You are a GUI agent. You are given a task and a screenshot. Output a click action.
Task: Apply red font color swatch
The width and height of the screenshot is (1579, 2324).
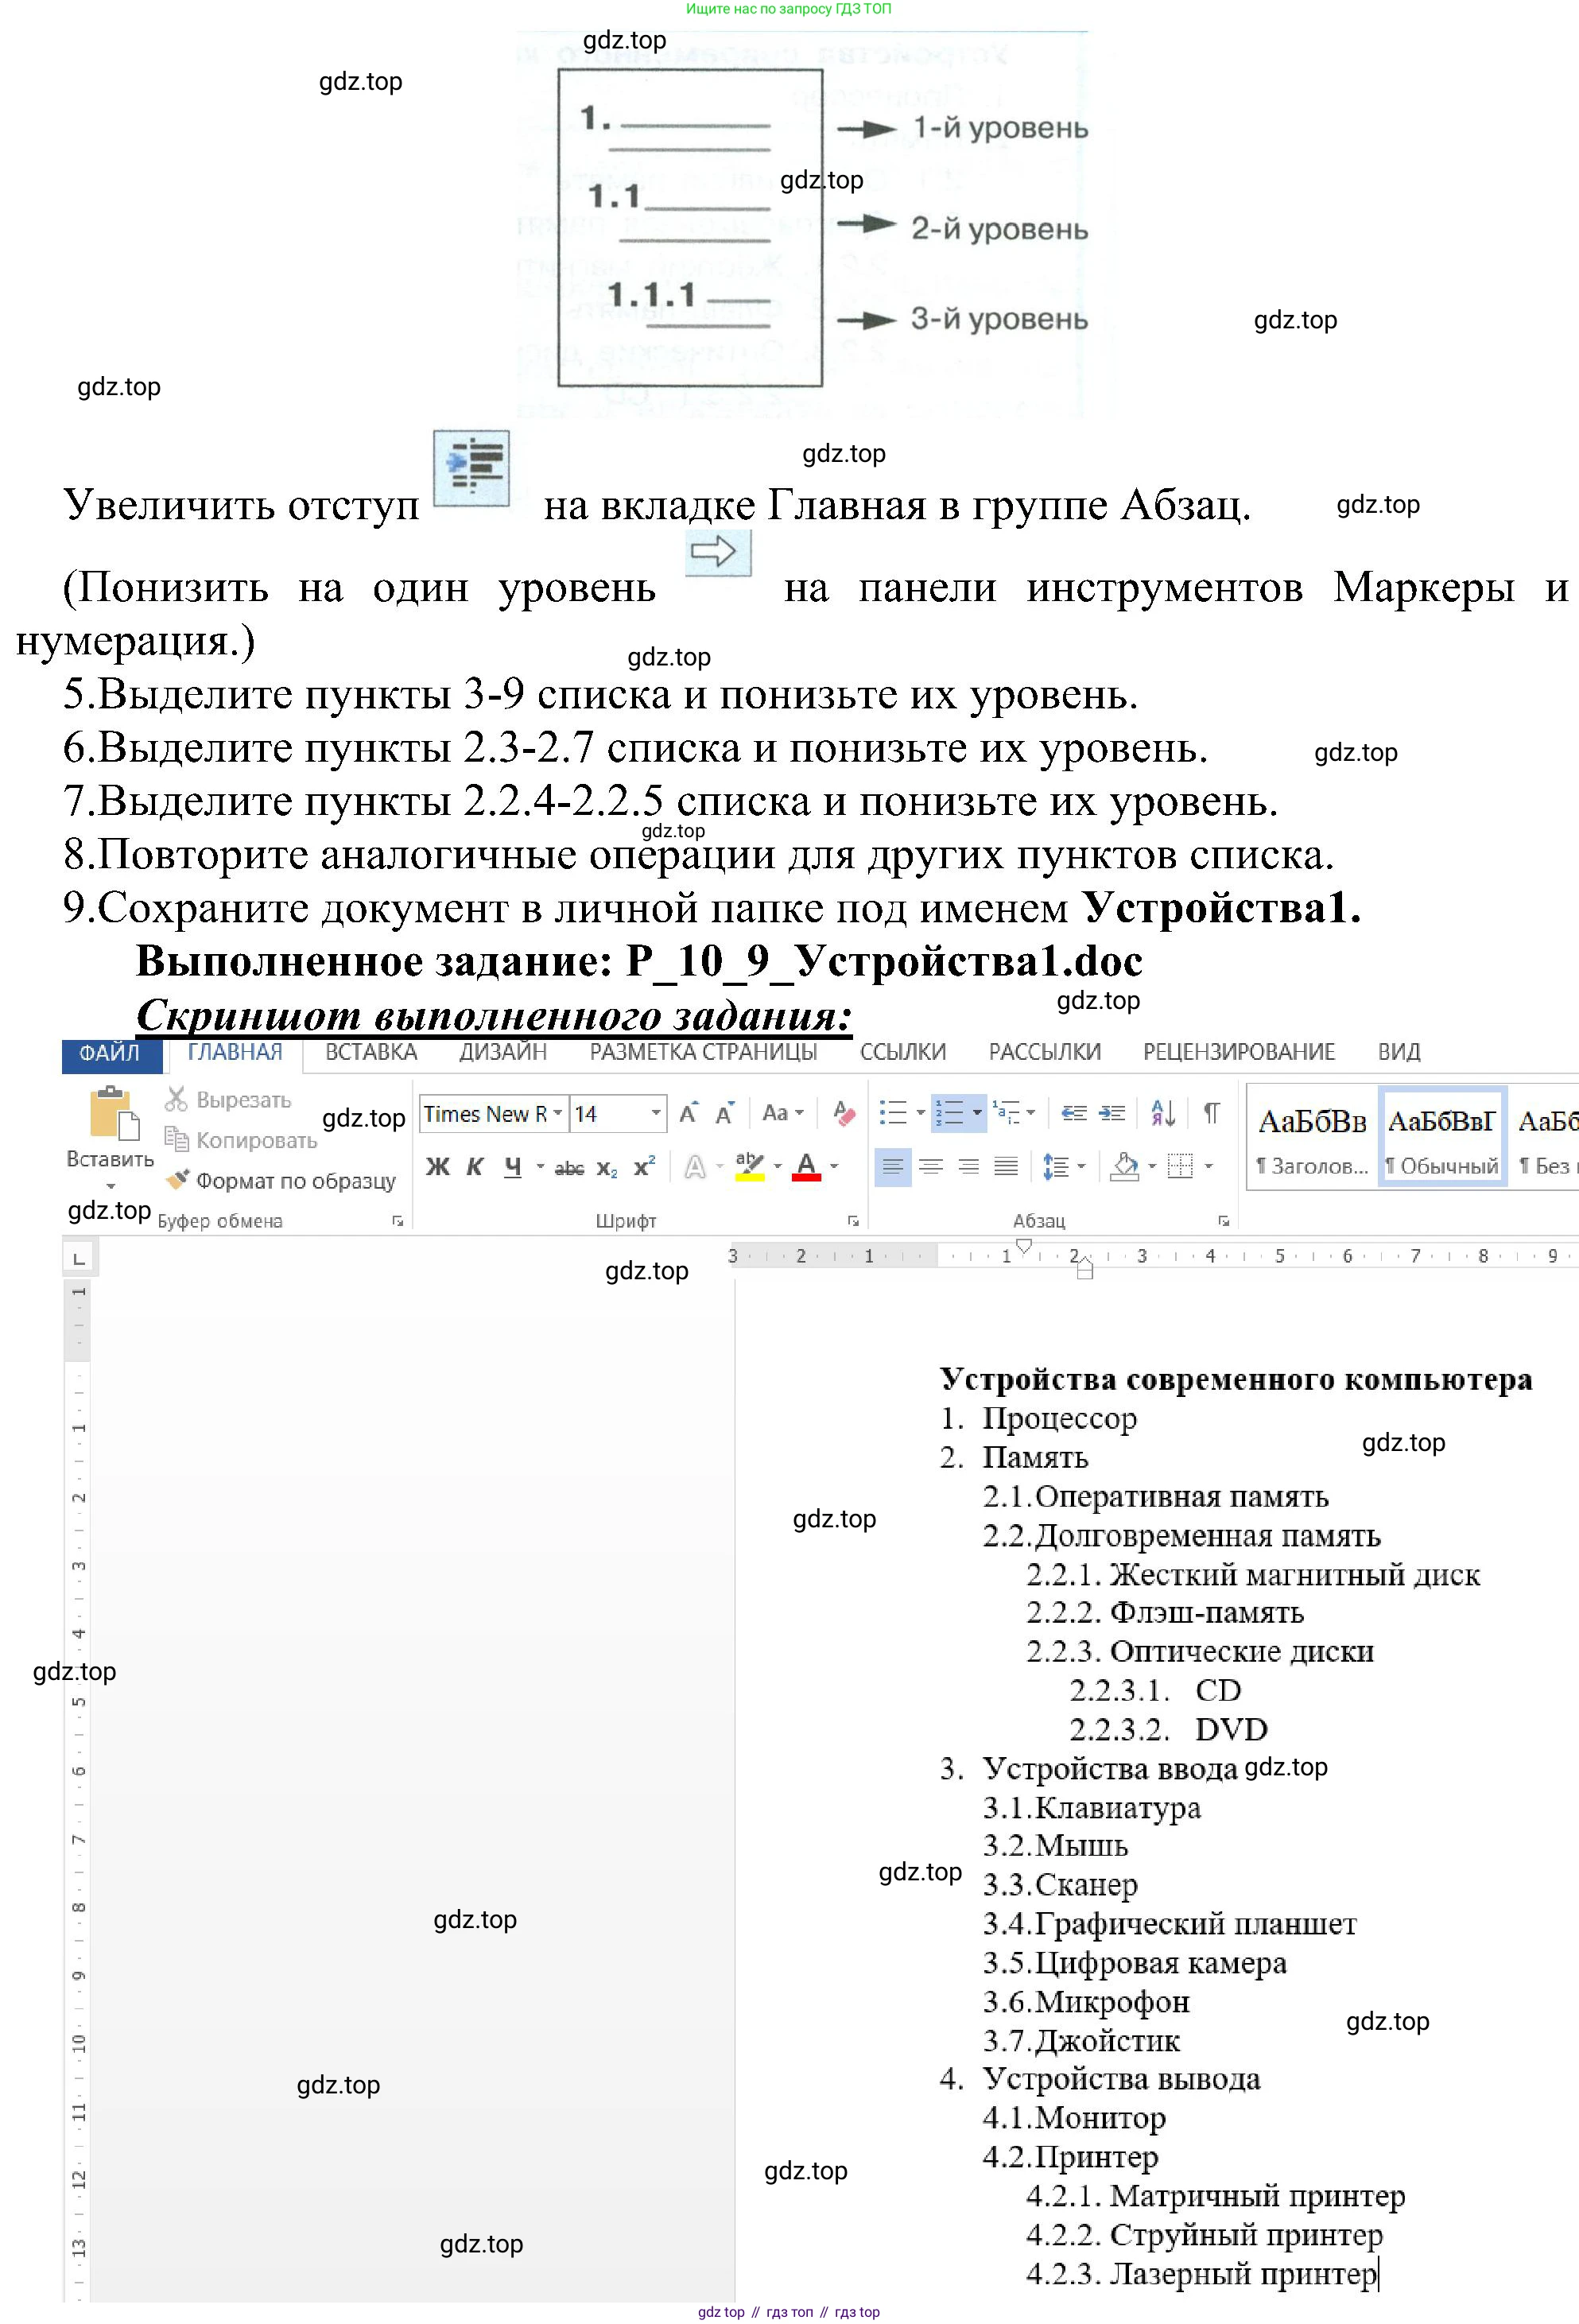806,1167
